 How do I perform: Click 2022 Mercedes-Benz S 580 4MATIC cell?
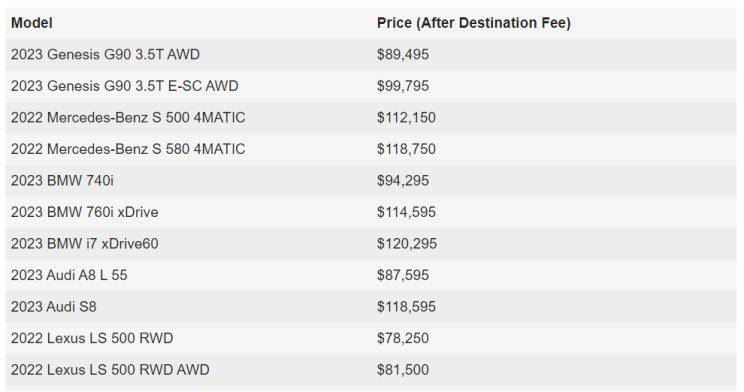(128, 149)
